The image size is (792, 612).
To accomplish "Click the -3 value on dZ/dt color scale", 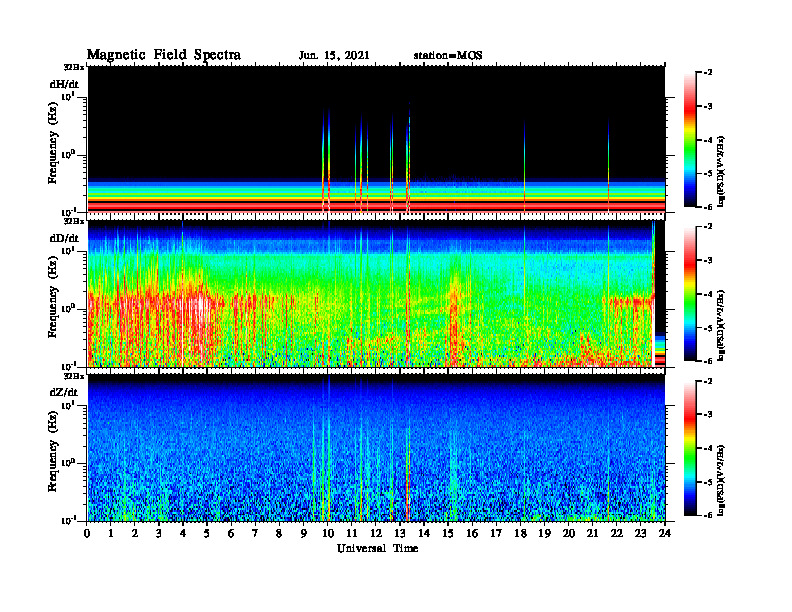I will coord(707,415).
